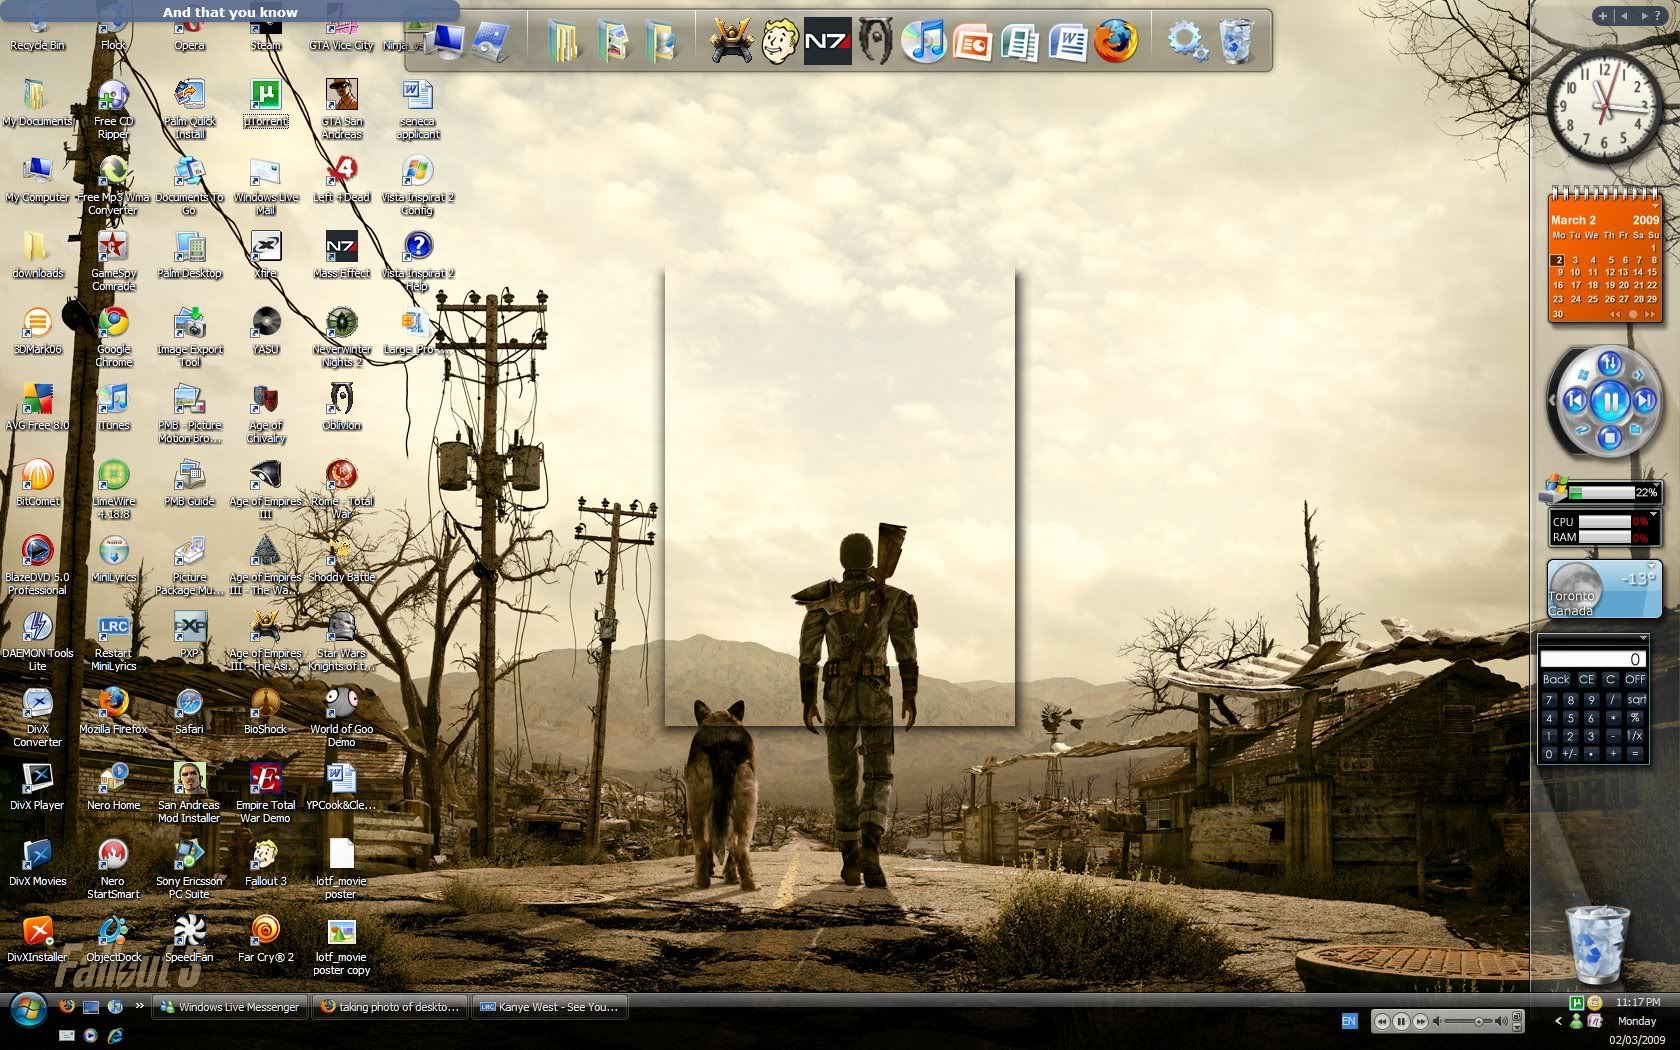
Task: Open the Toronto weather gadget dropdown arrow
Action: pyautogui.click(x=1651, y=566)
